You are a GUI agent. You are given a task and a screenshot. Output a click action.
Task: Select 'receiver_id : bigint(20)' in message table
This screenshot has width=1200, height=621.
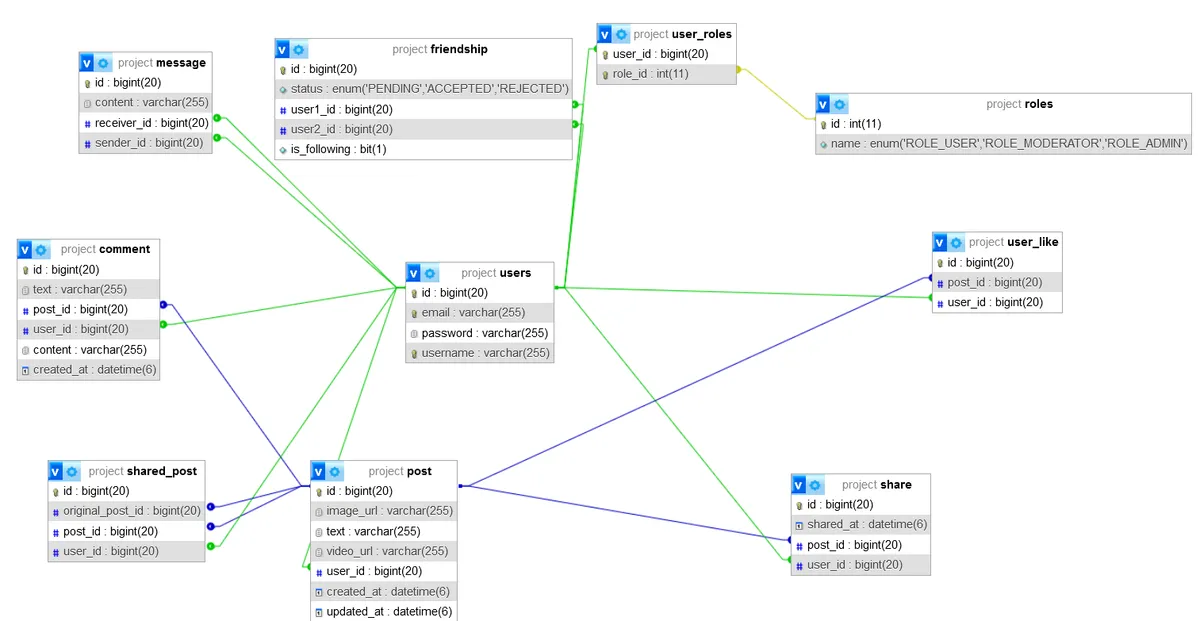[x=146, y=123]
